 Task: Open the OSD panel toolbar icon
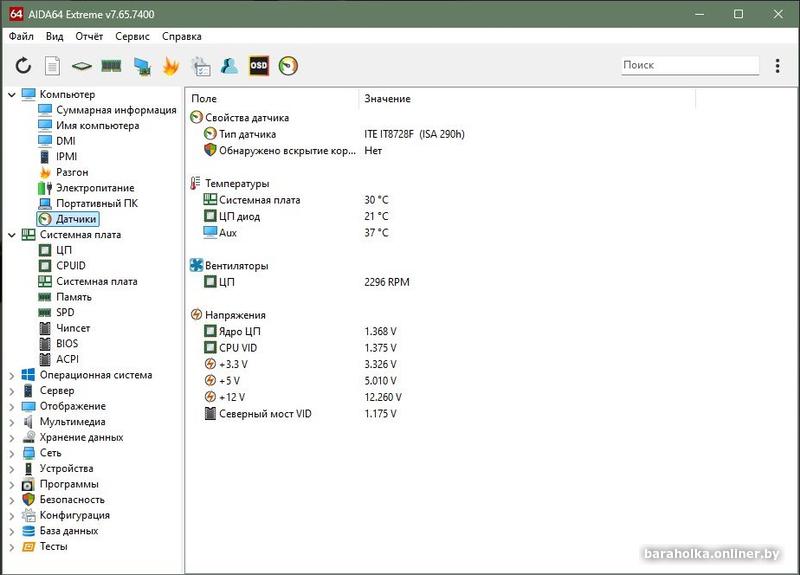(x=259, y=66)
